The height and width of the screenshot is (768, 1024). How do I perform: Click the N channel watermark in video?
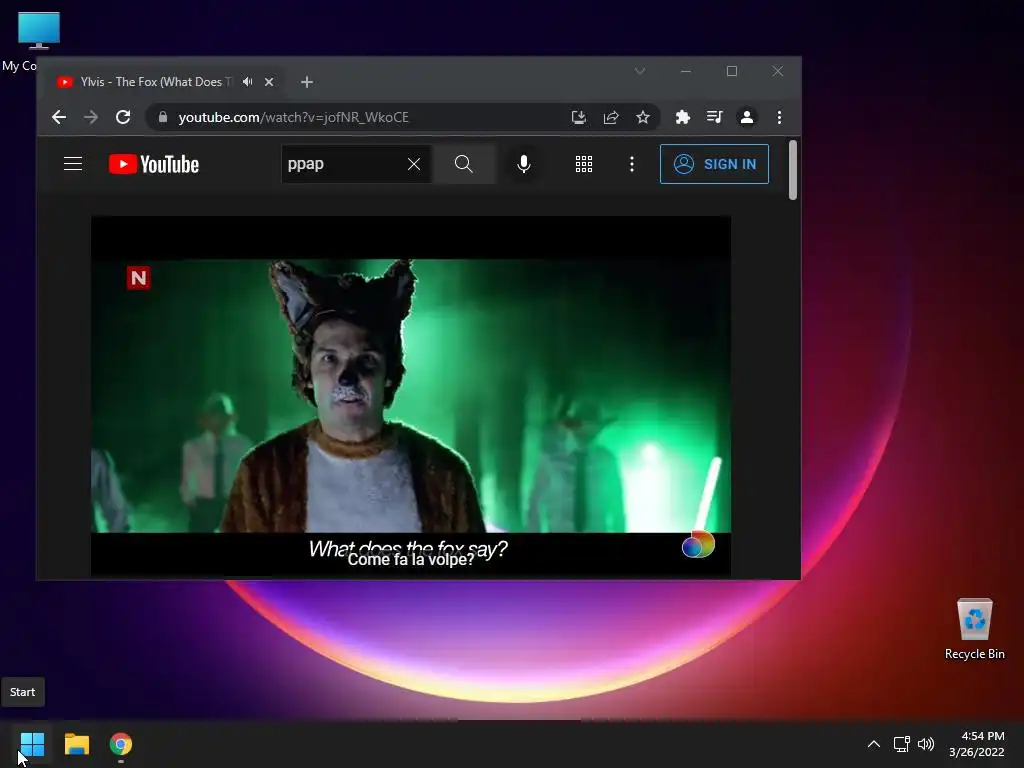coord(138,278)
